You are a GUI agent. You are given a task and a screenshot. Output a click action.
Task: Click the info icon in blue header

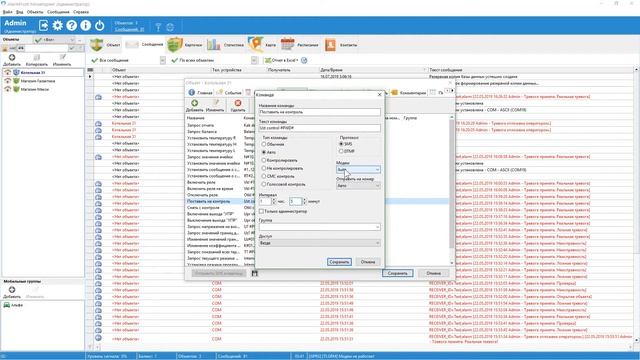(x=85, y=25)
